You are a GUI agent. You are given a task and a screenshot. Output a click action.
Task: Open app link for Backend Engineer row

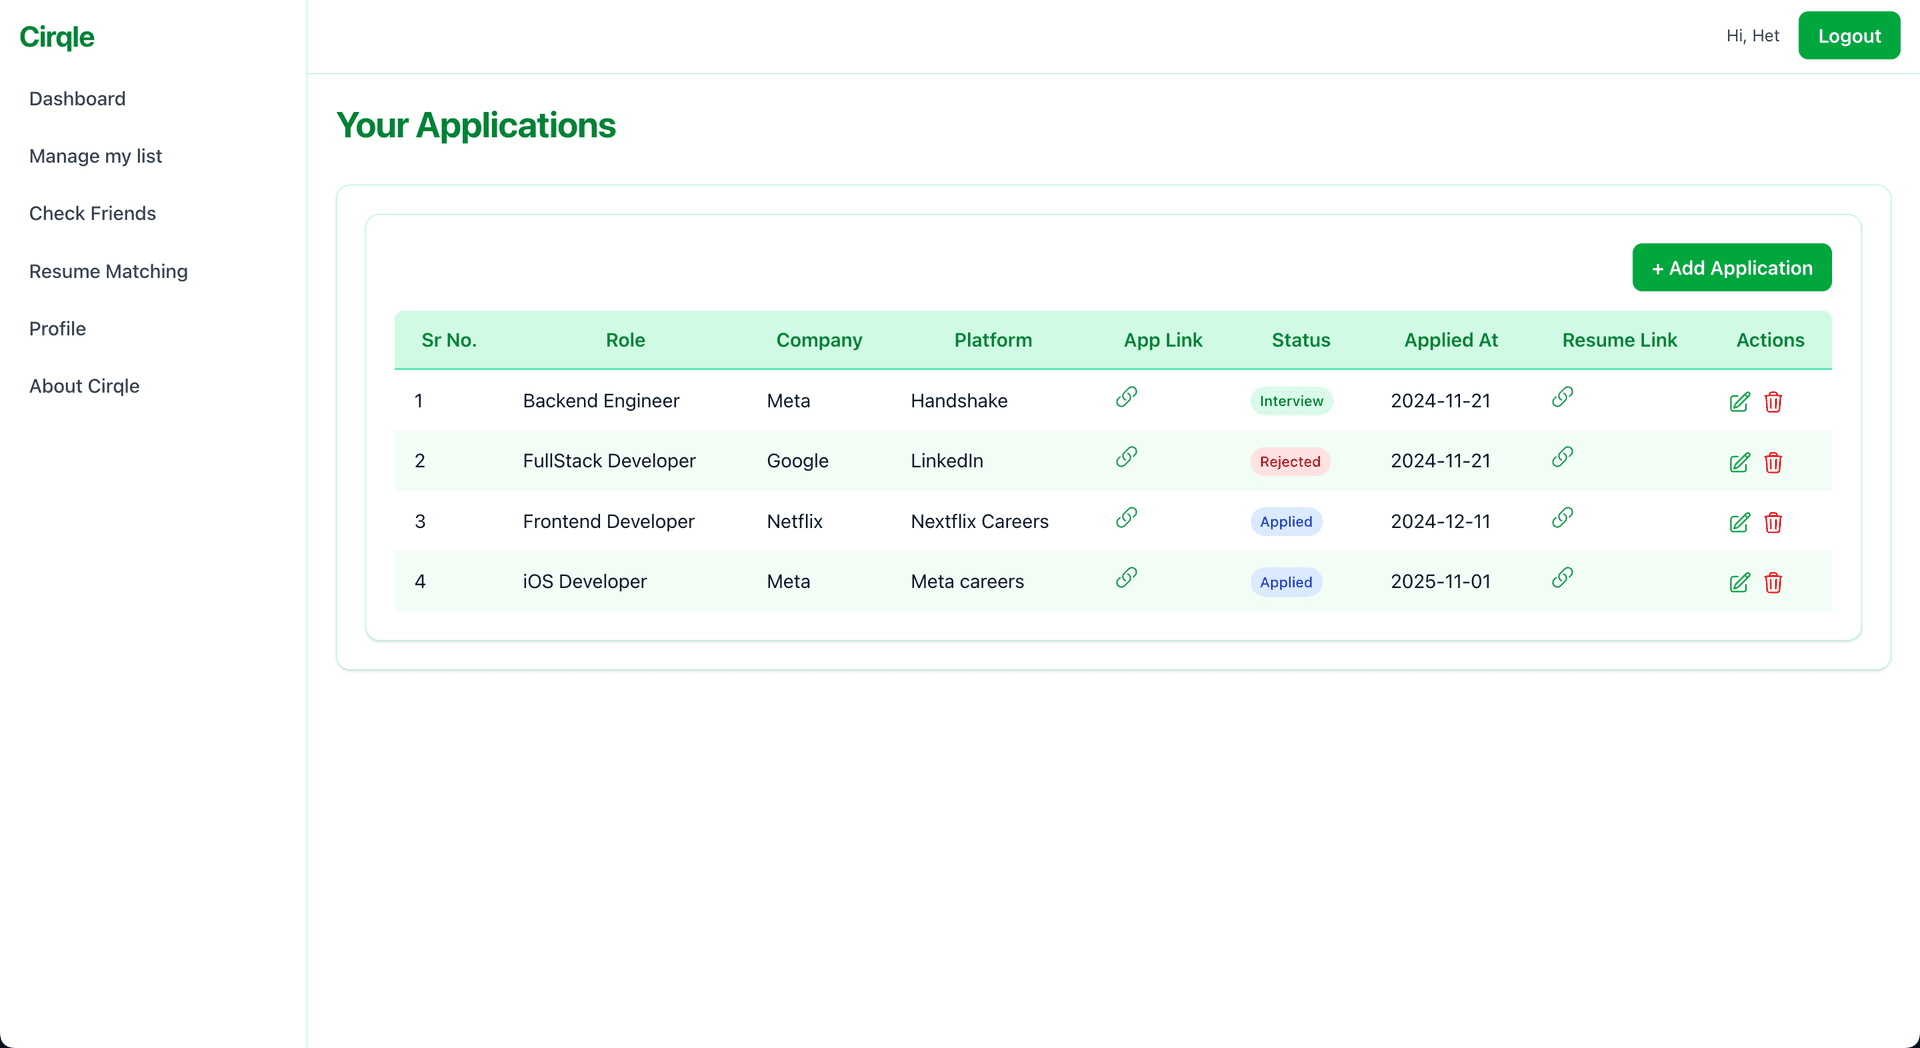[x=1126, y=397]
